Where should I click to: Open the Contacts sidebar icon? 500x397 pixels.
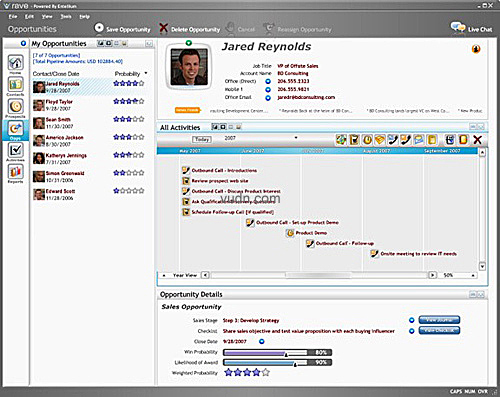click(x=15, y=85)
